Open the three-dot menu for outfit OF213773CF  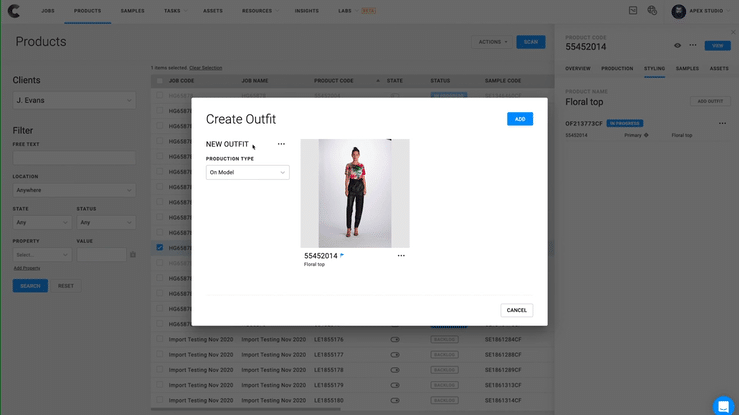pos(721,123)
